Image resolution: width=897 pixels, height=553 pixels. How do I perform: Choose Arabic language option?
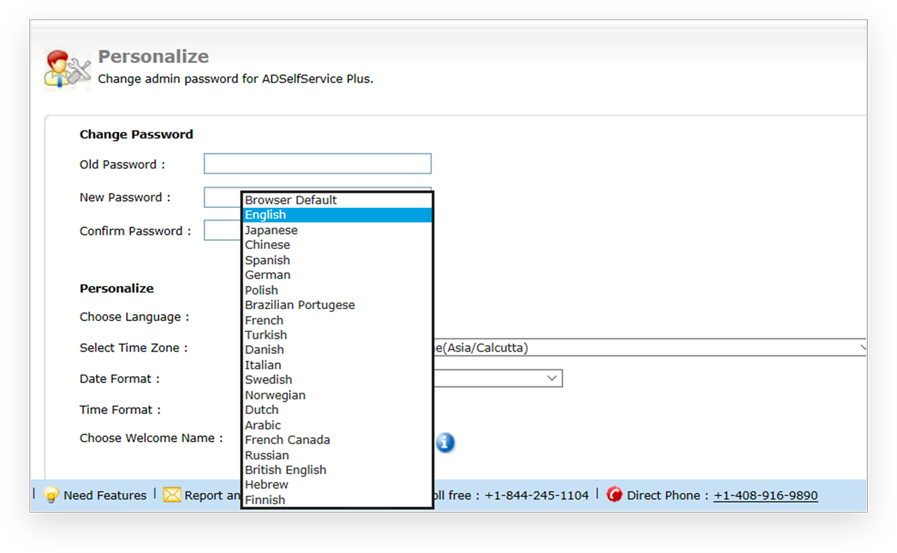coord(337,425)
